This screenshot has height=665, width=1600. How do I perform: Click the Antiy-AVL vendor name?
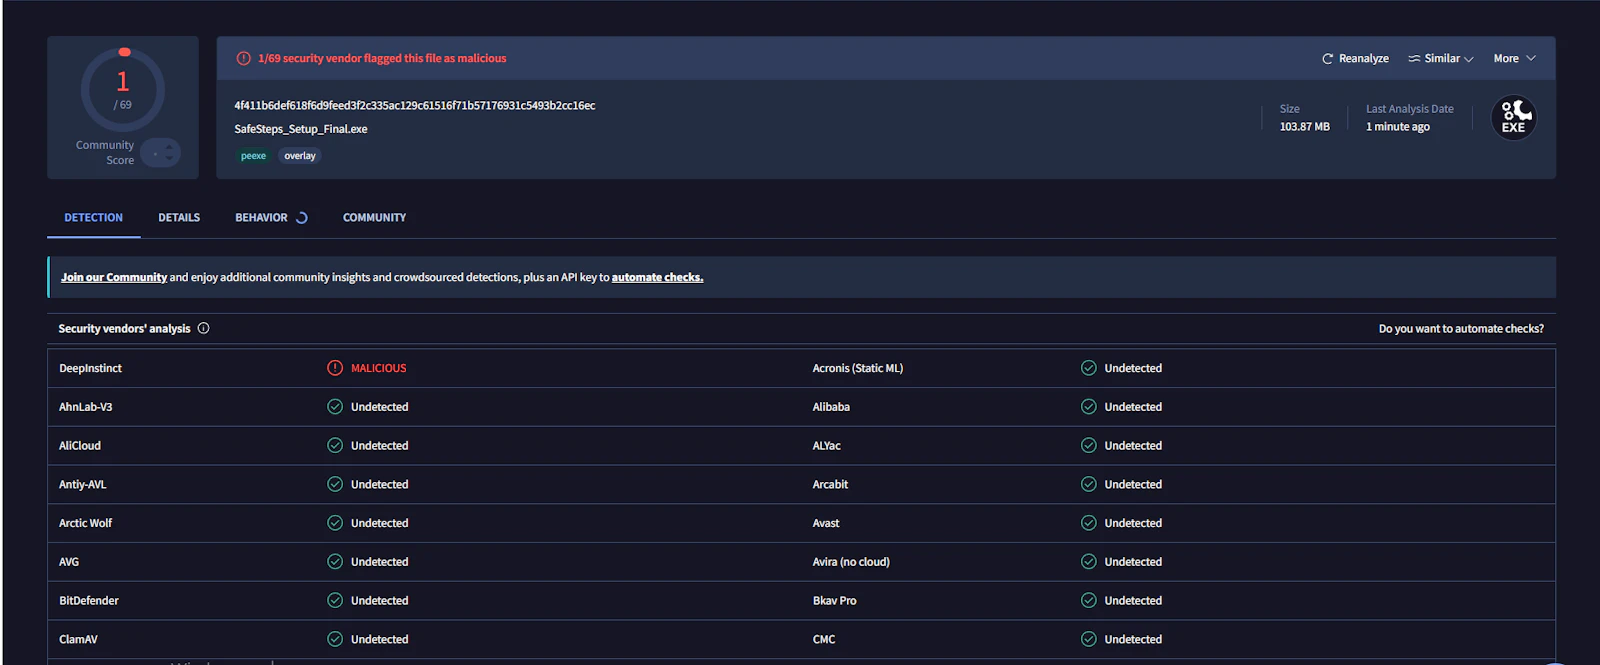[x=83, y=485]
